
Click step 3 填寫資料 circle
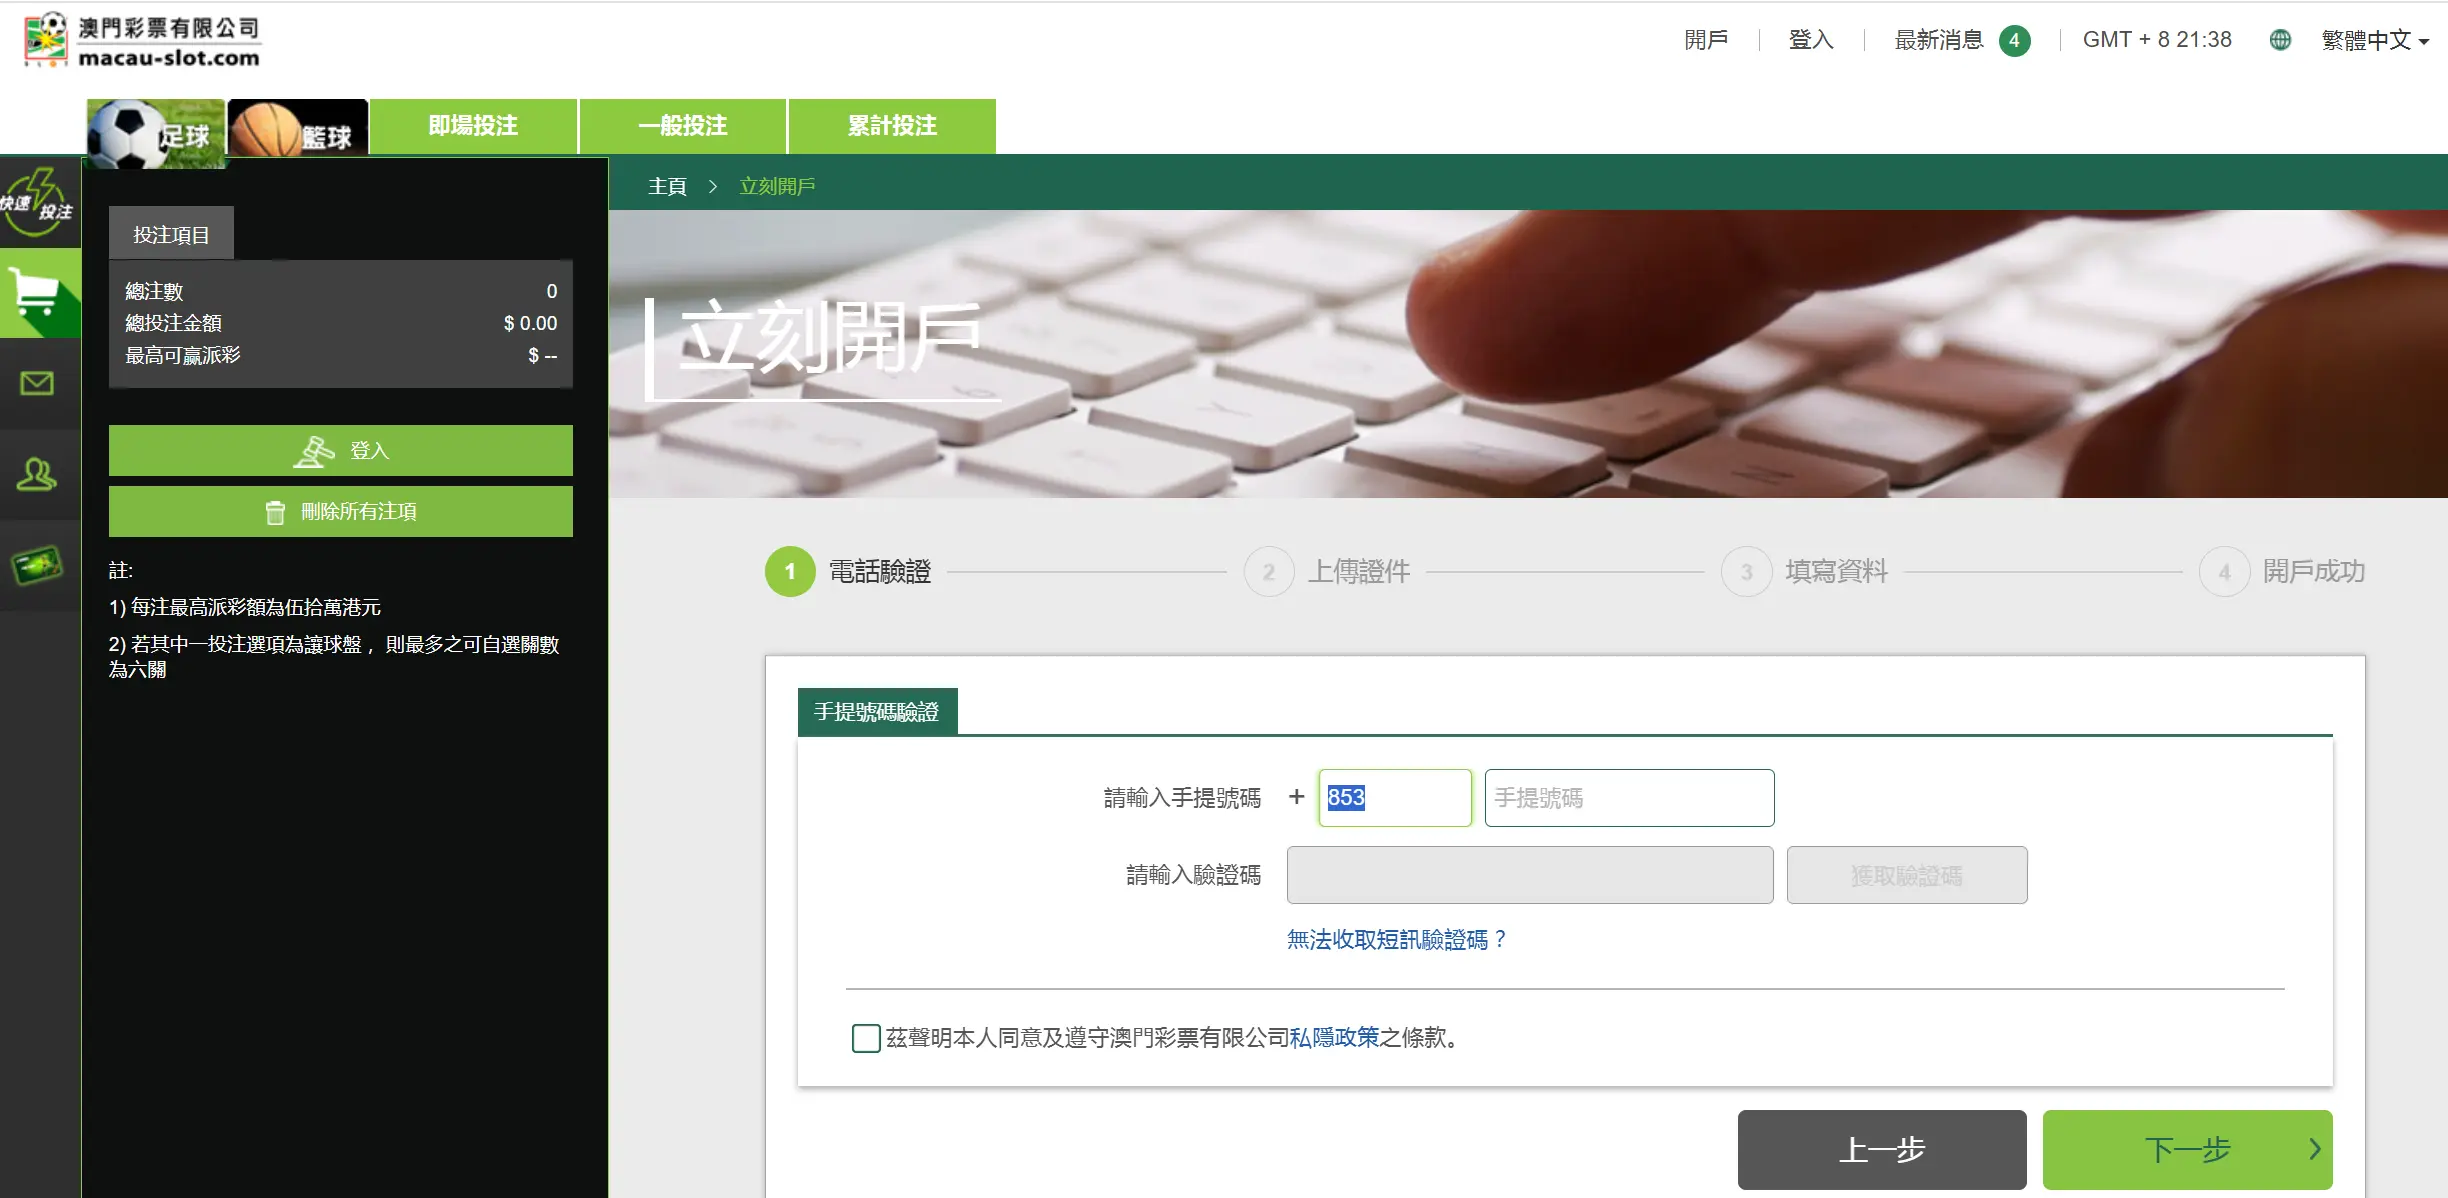click(1746, 571)
